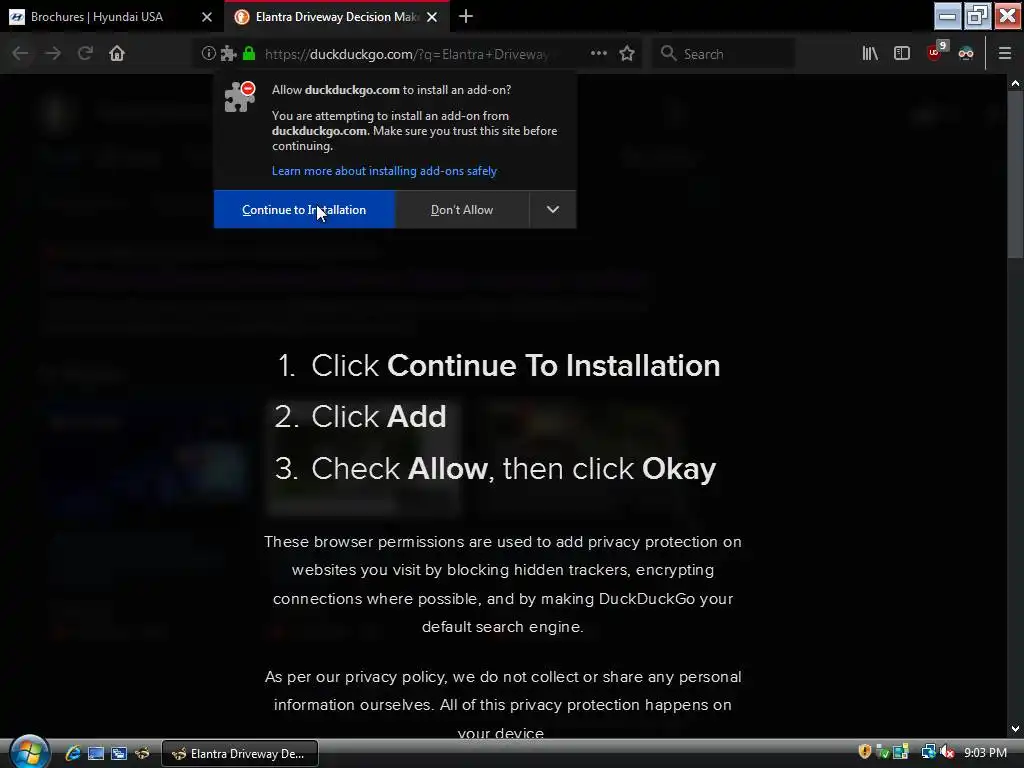The image size is (1024, 768).
Task: Close the Elantra Driveway Decision Maker tab
Action: coord(432,17)
